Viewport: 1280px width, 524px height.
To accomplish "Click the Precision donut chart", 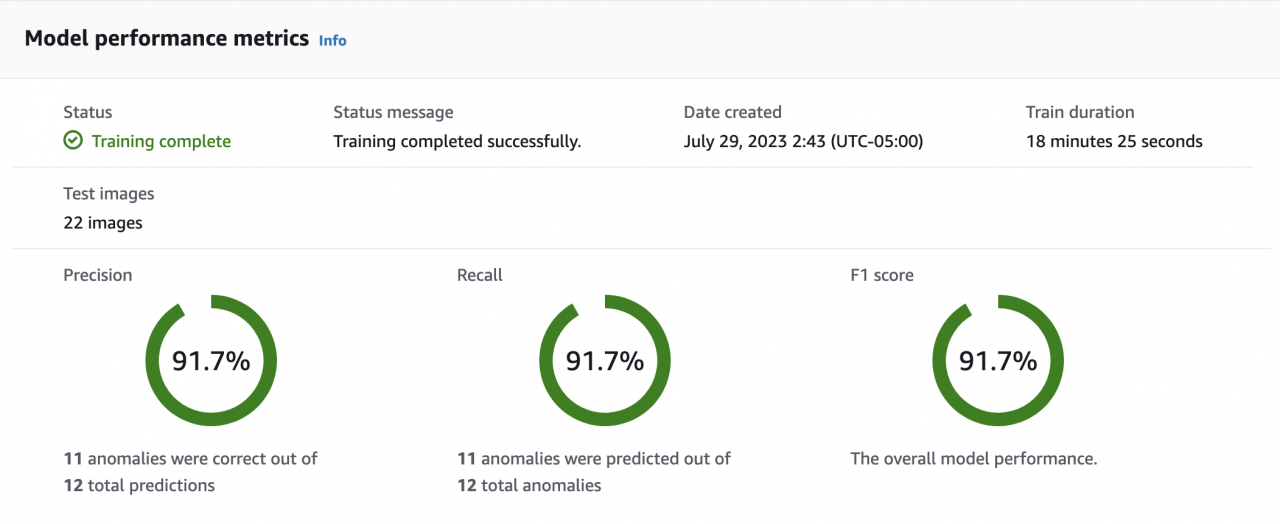I will click(x=211, y=361).
